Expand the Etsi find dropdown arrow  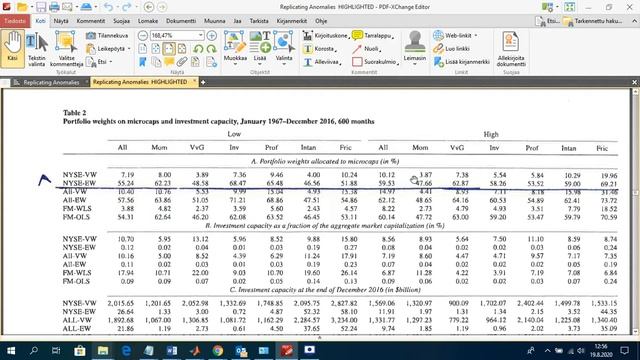coord(111,62)
